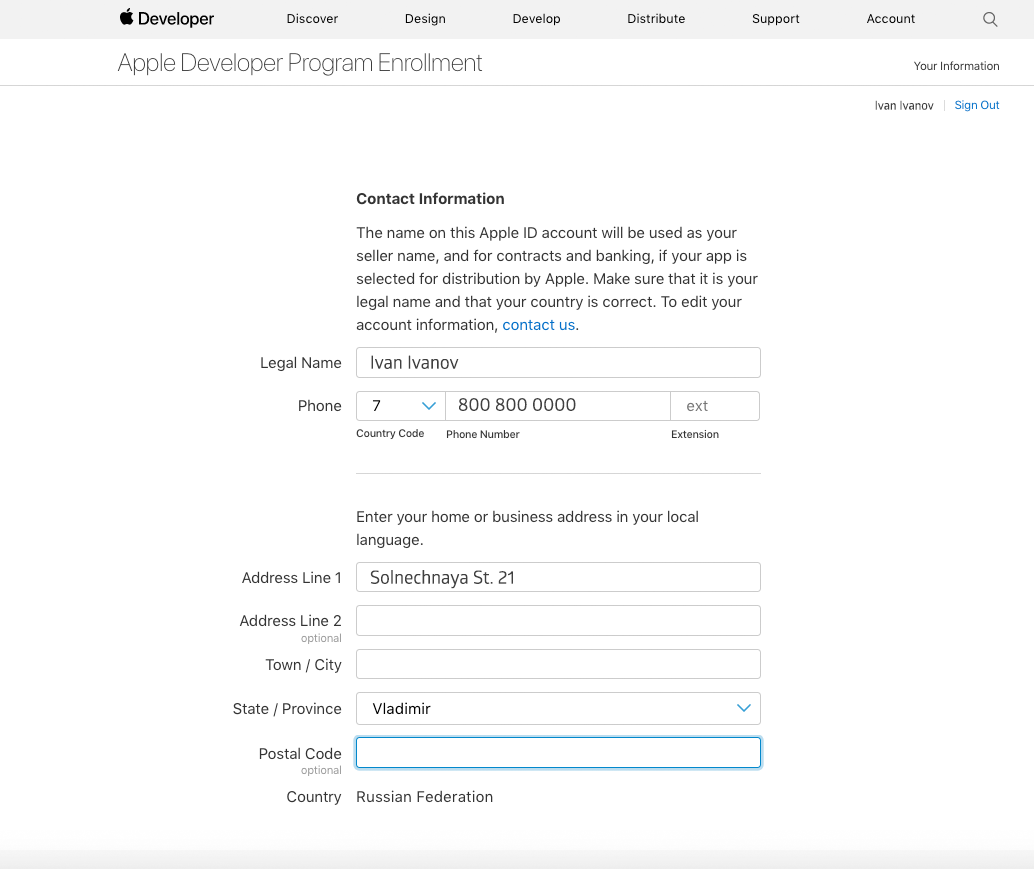1034x869 pixels.
Task: Follow the contact us link
Action: coord(538,325)
